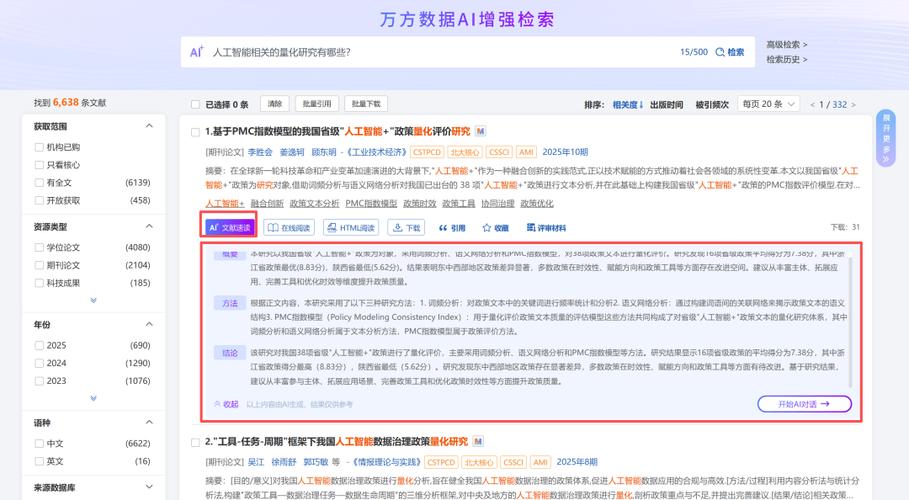Click the 清除 button
909x500 pixels.
(275, 104)
